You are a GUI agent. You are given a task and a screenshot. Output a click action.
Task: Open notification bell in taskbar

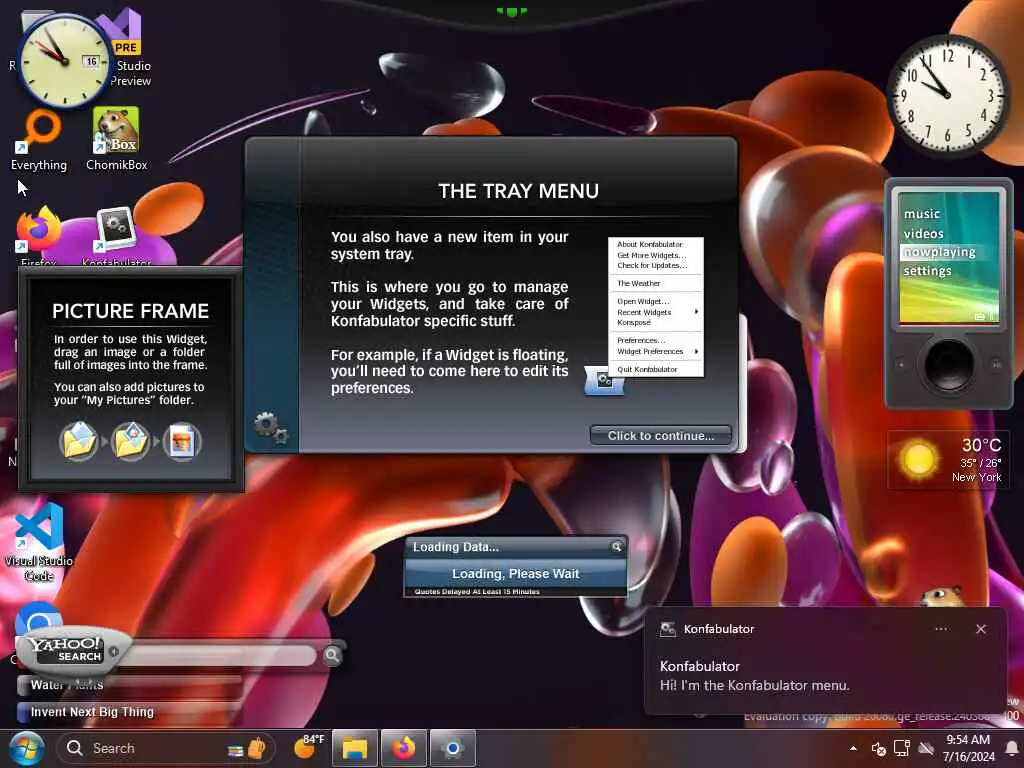pyautogui.click(x=1012, y=748)
